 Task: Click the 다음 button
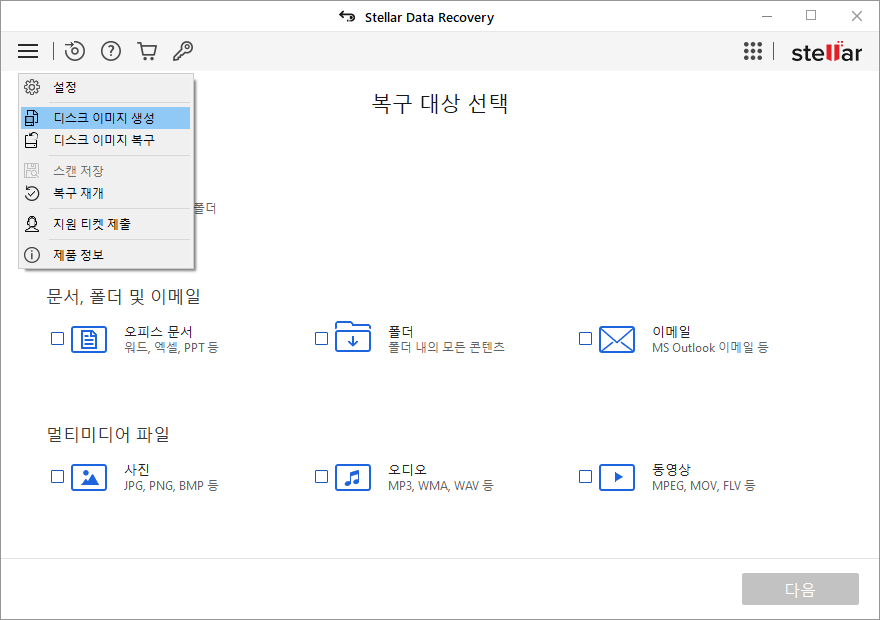[x=800, y=589]
